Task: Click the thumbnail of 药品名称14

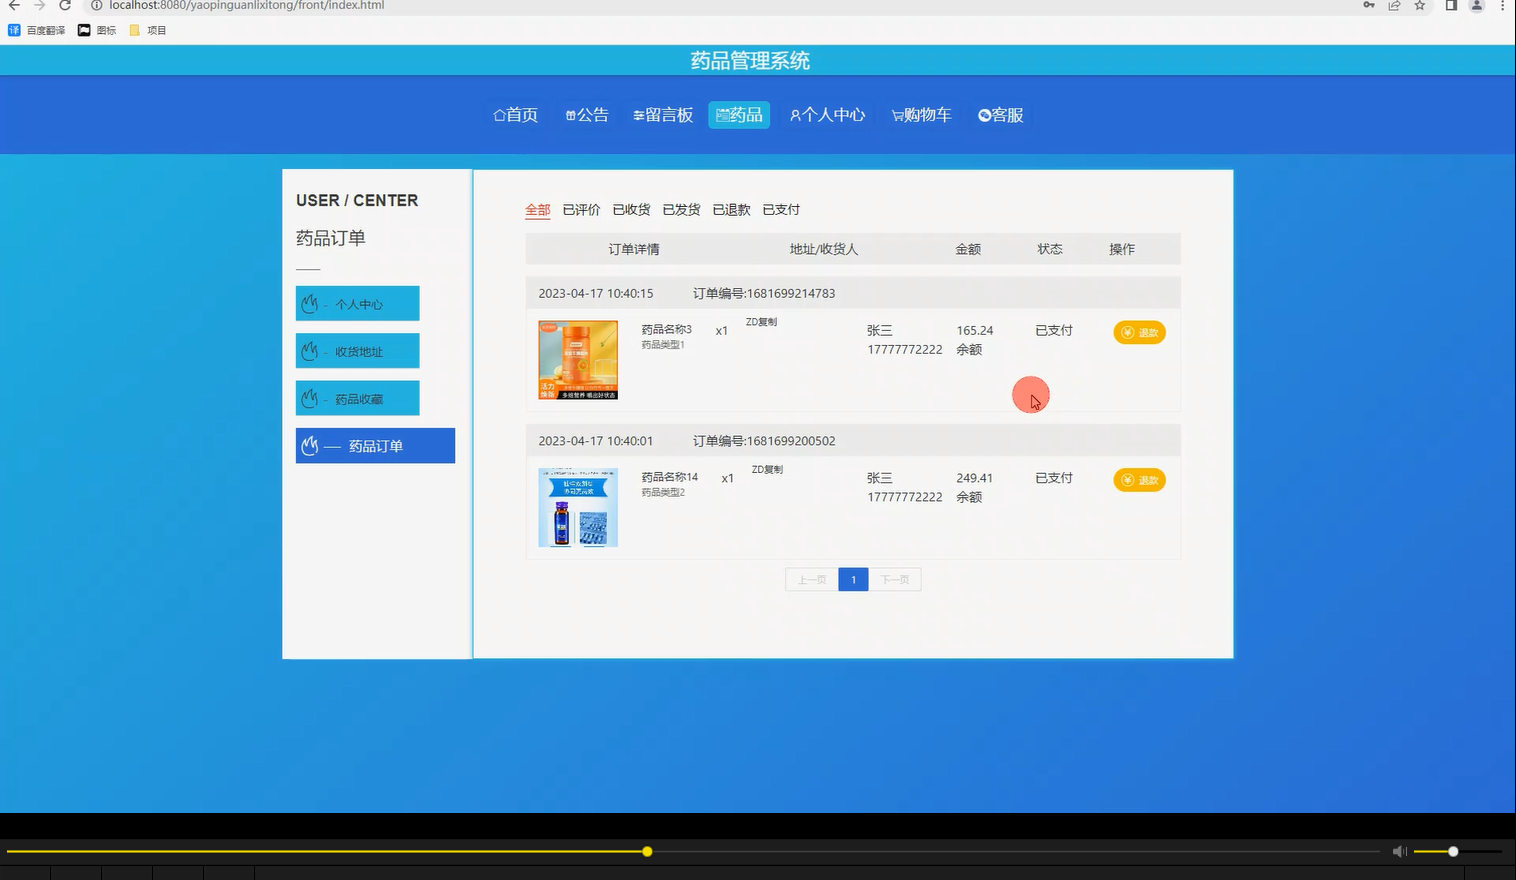Action: tap(577, 507)
